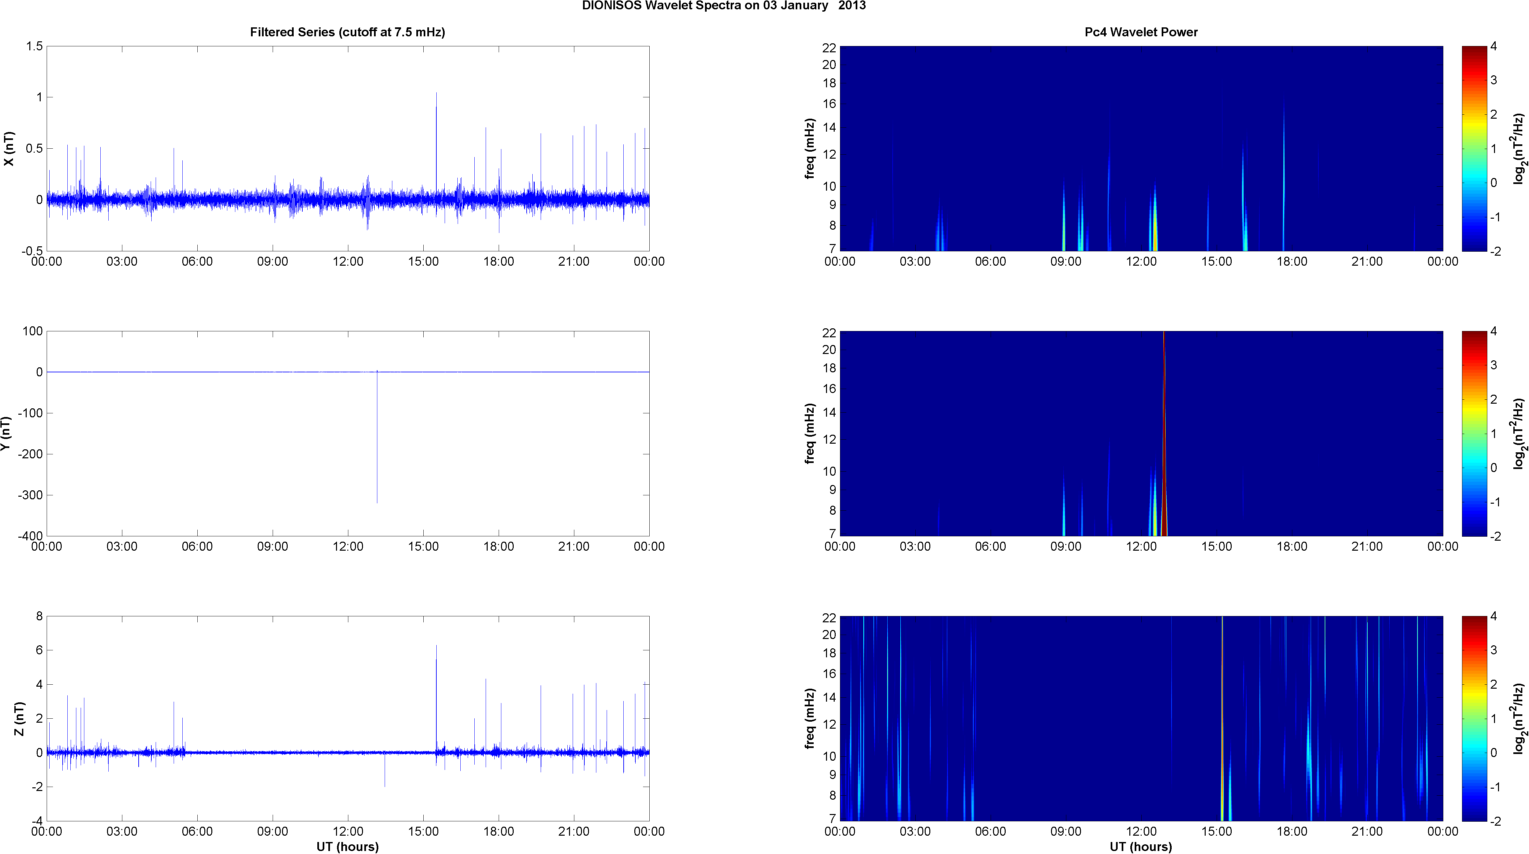Select the Filtered Series cutoff title

(x=347, y=32)
